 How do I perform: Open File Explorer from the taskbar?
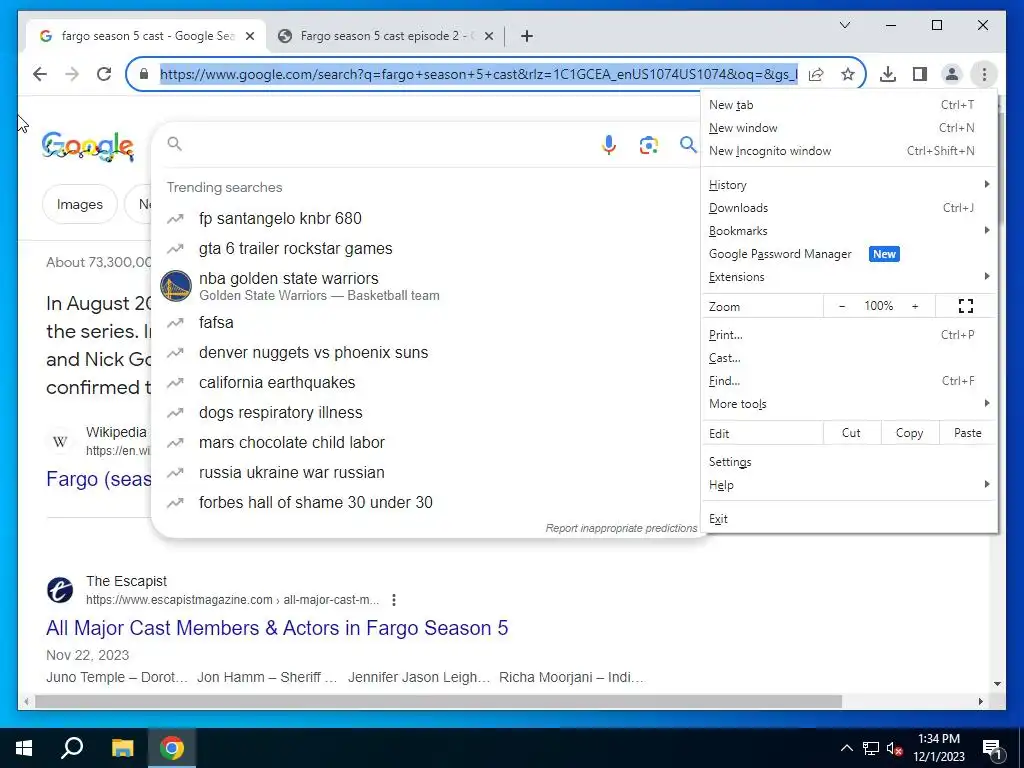point(122,748)
